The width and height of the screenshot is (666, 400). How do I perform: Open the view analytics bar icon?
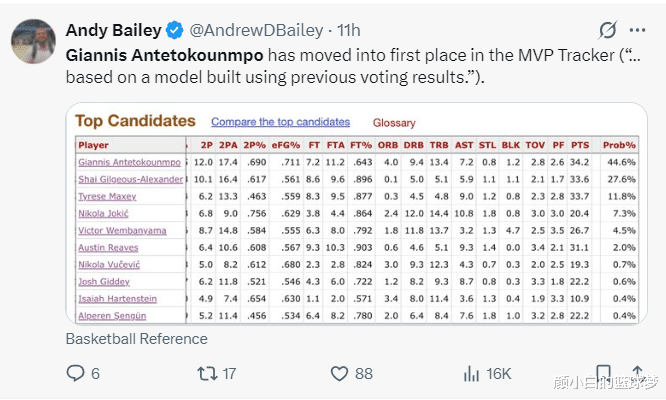471,373
